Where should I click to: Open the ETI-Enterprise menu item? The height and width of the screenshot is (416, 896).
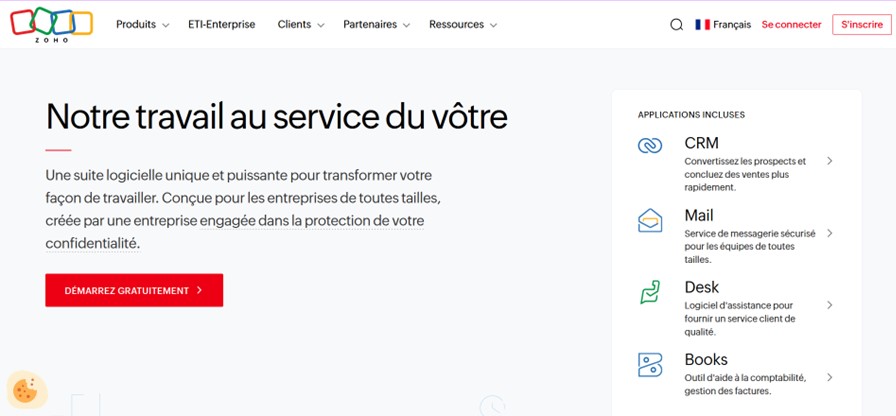tap(221, 25)
